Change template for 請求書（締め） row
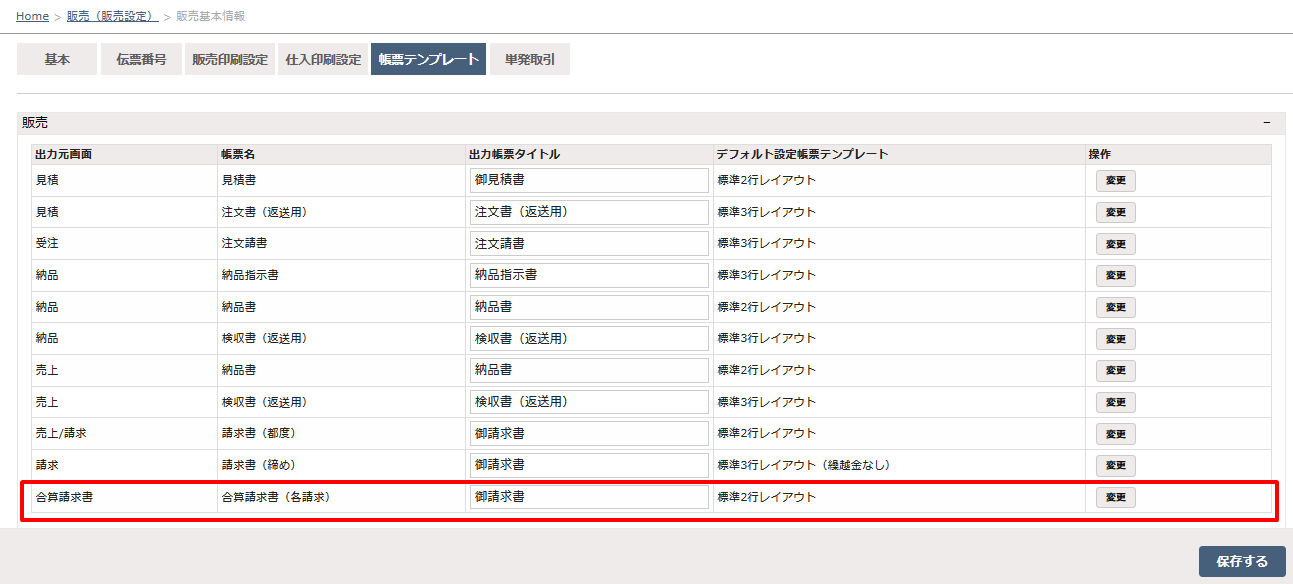Viewport: 1293px width, 584px height. tap(1115, 466)
